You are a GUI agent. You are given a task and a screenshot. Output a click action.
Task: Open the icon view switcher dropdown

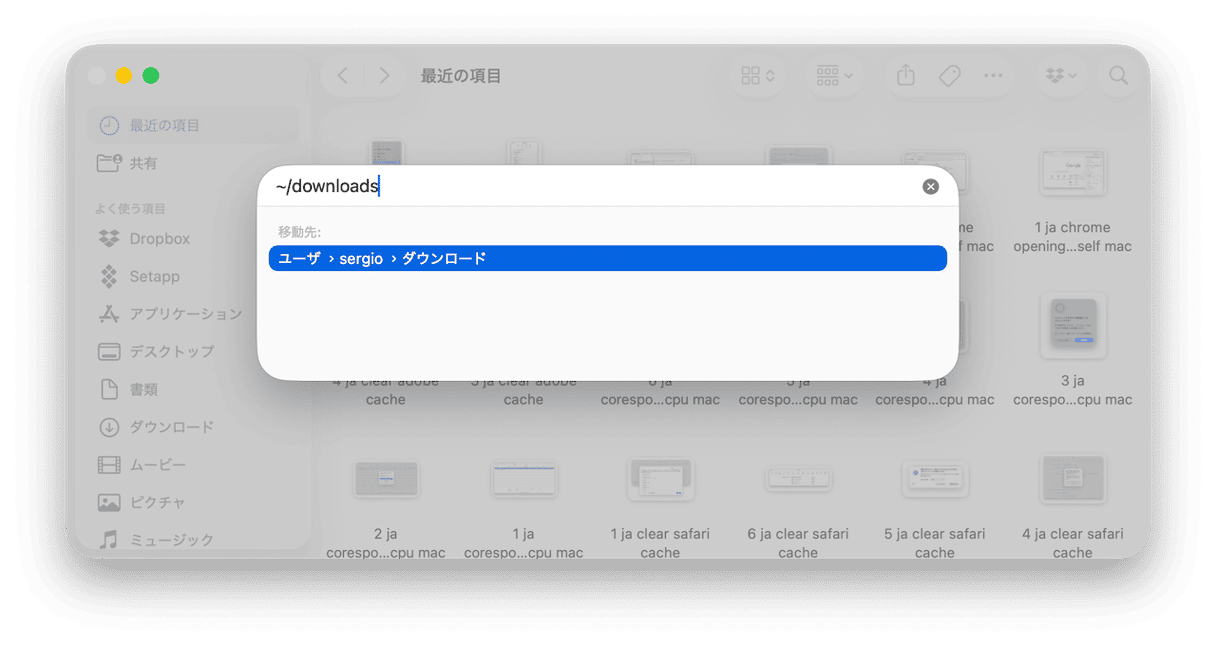758,76
